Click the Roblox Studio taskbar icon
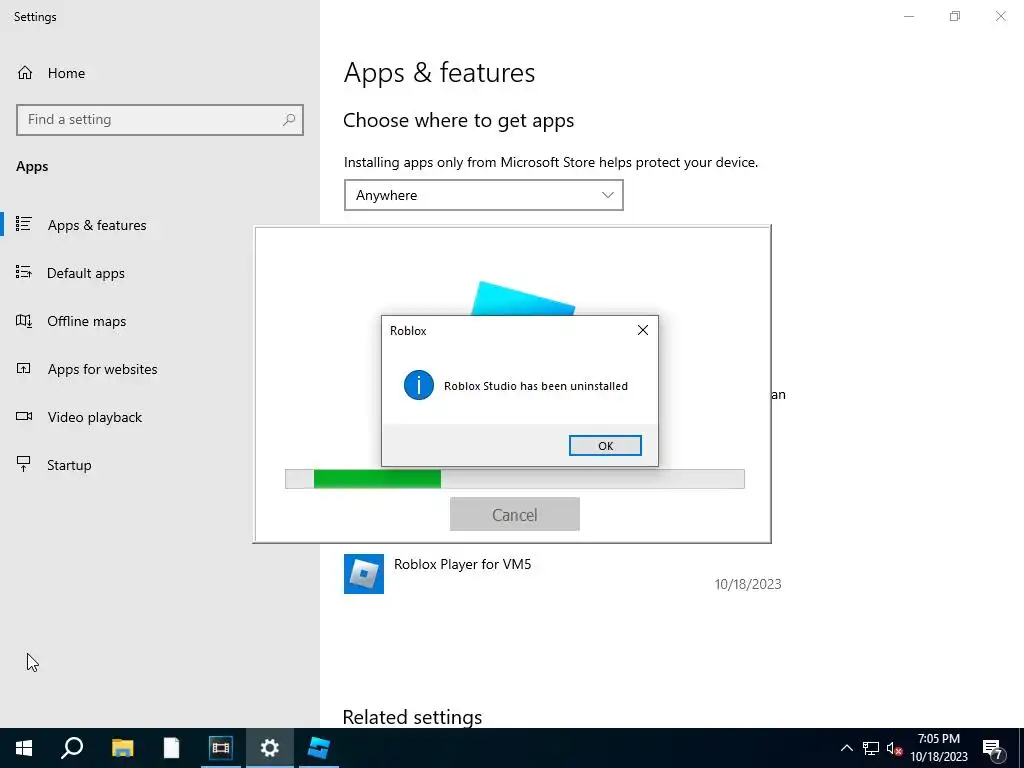 pos(319,748)
